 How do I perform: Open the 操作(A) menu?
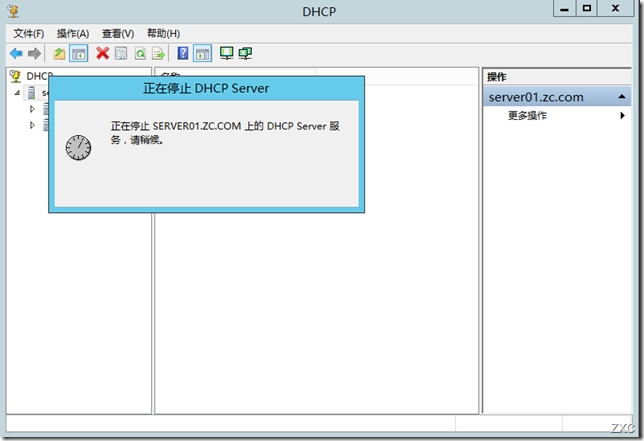tap(73, 34)
